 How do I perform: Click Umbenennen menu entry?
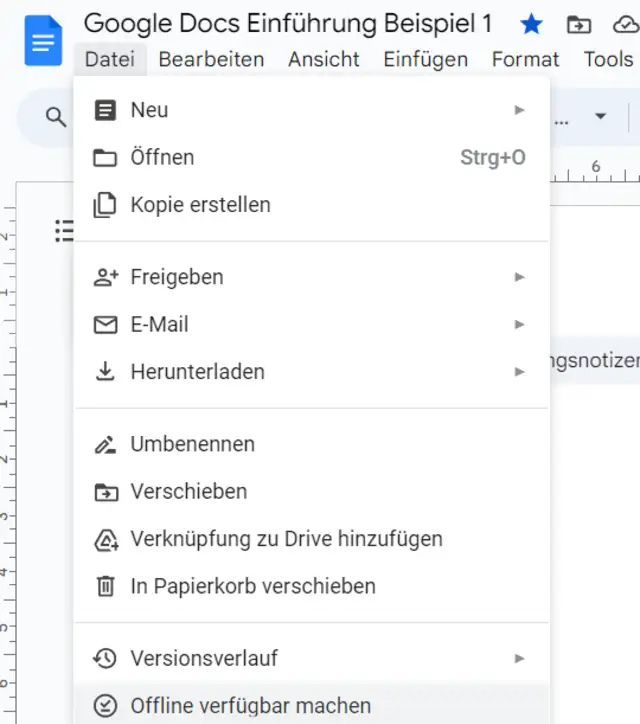pyautogui.click(x=192, y=444)
